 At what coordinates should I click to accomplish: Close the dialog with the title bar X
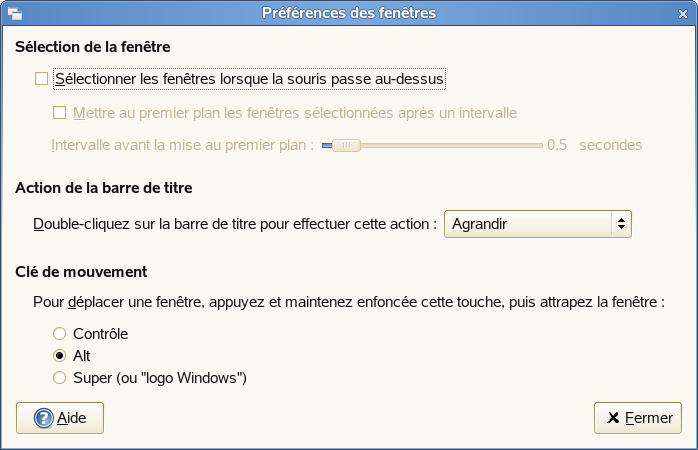[685, 12]
